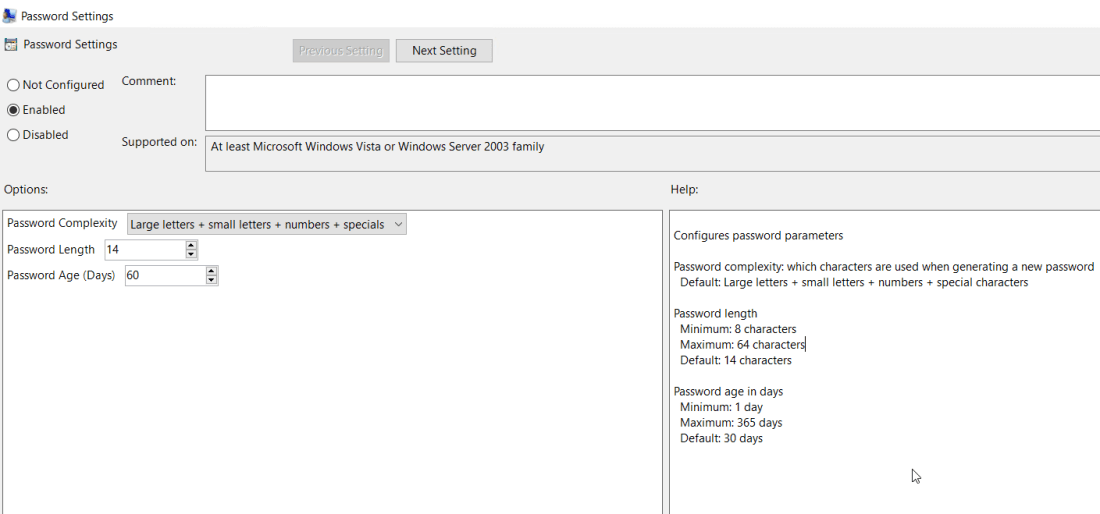
Task: Click the 'Maximum: 64 characters' help text line
Action: pyautogui.click(x=741, y=345)
